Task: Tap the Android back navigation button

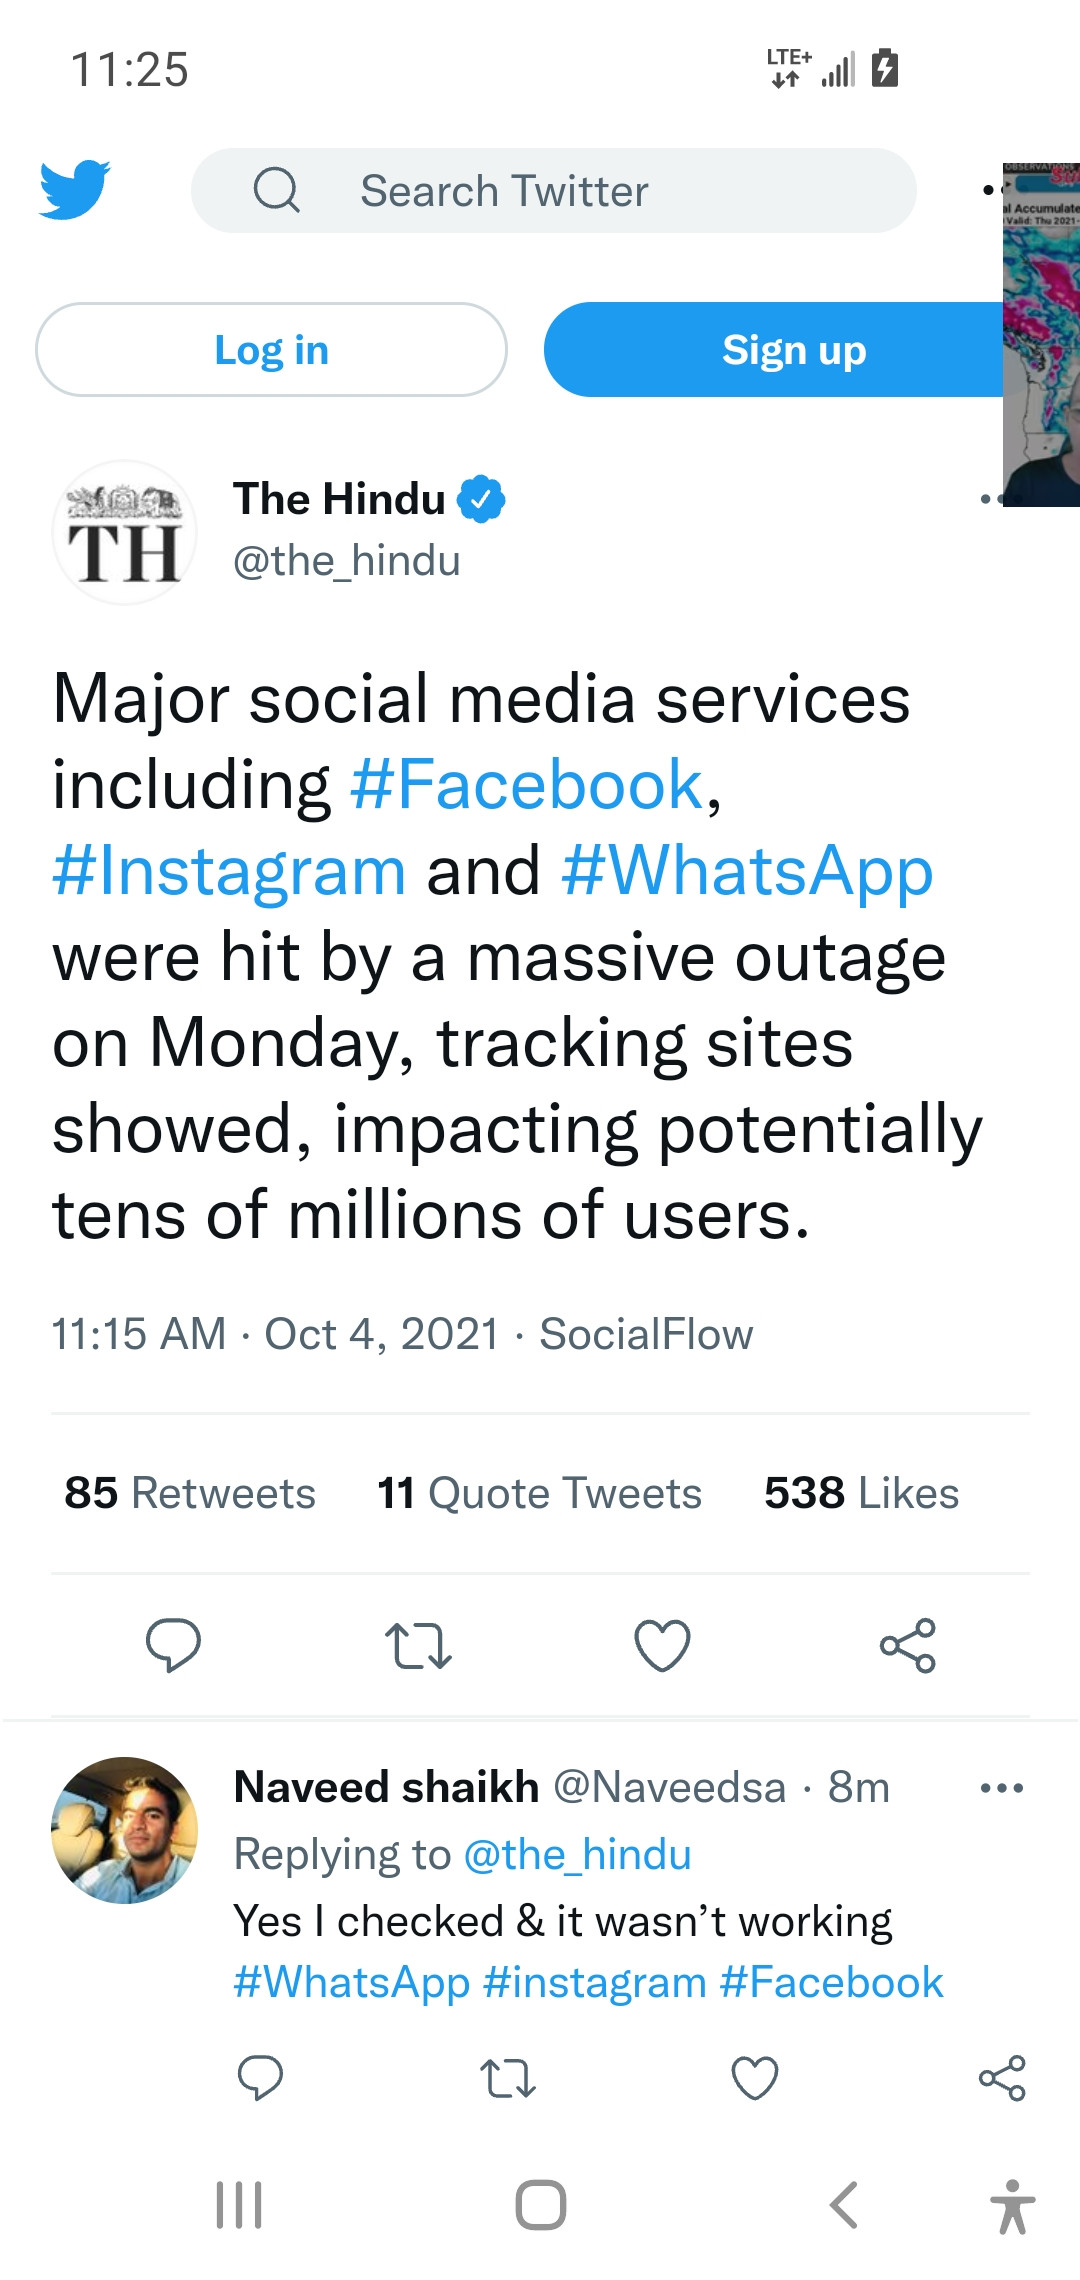Action: tap(844, 2205)
